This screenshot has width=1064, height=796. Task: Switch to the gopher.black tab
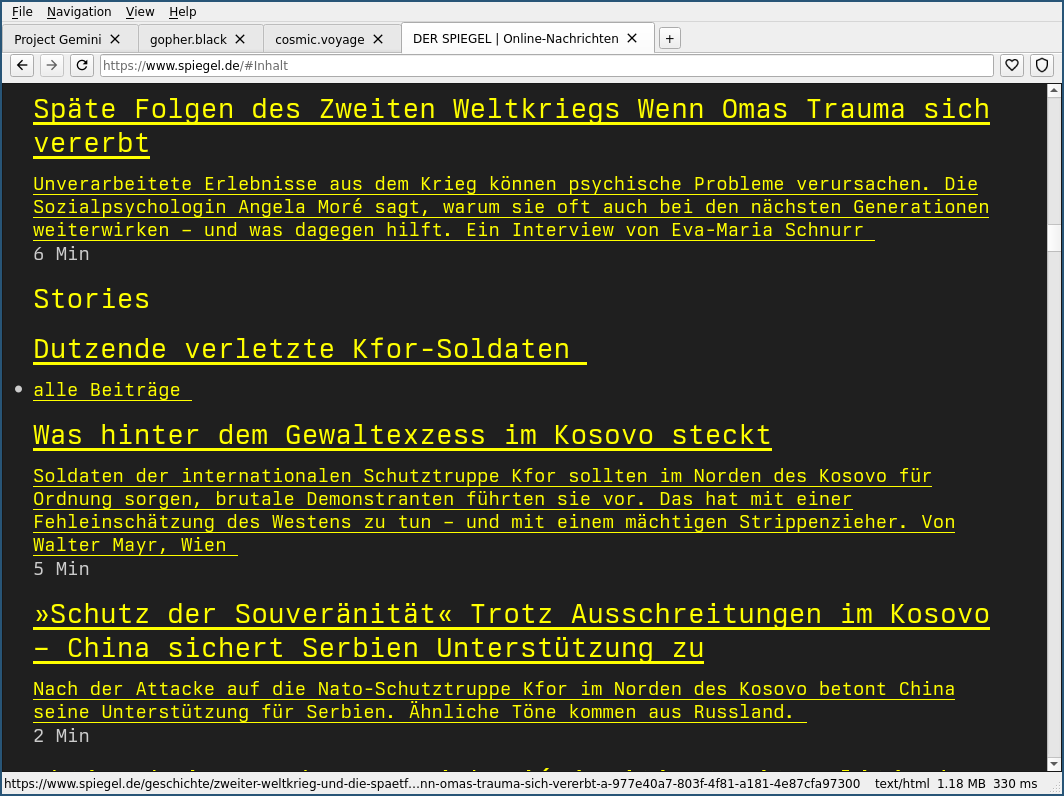pyautogui.click(x=200, y=39)
